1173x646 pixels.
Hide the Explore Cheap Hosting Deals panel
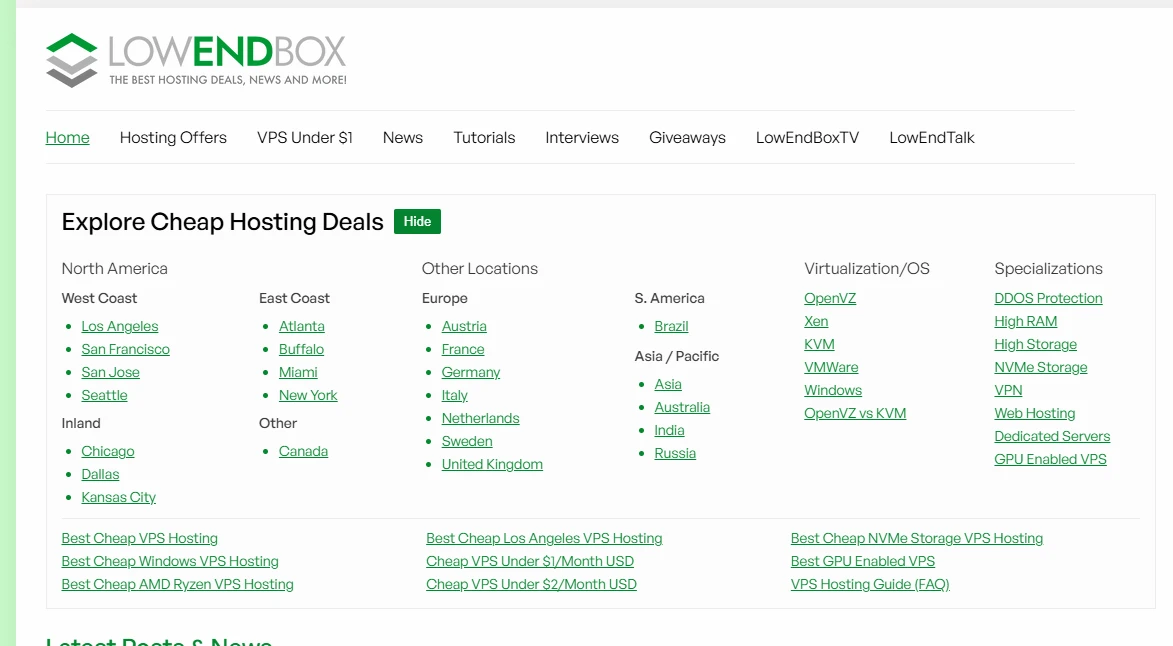click(x=417, y=221)
